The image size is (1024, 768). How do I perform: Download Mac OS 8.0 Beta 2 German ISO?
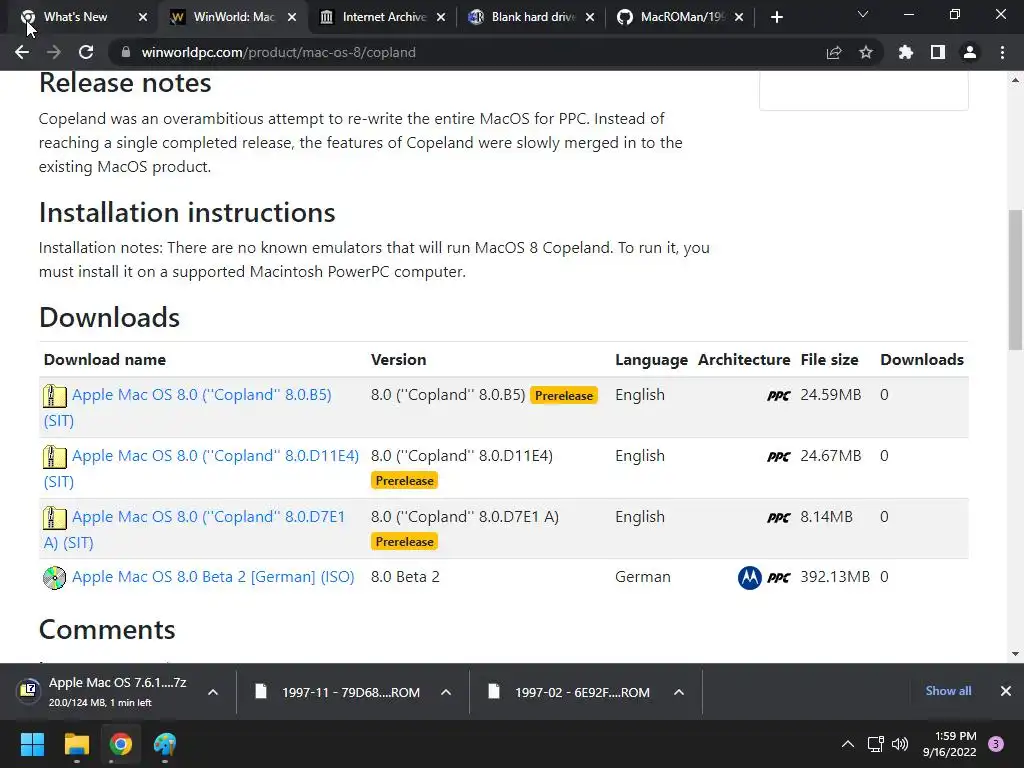point(213,577)
